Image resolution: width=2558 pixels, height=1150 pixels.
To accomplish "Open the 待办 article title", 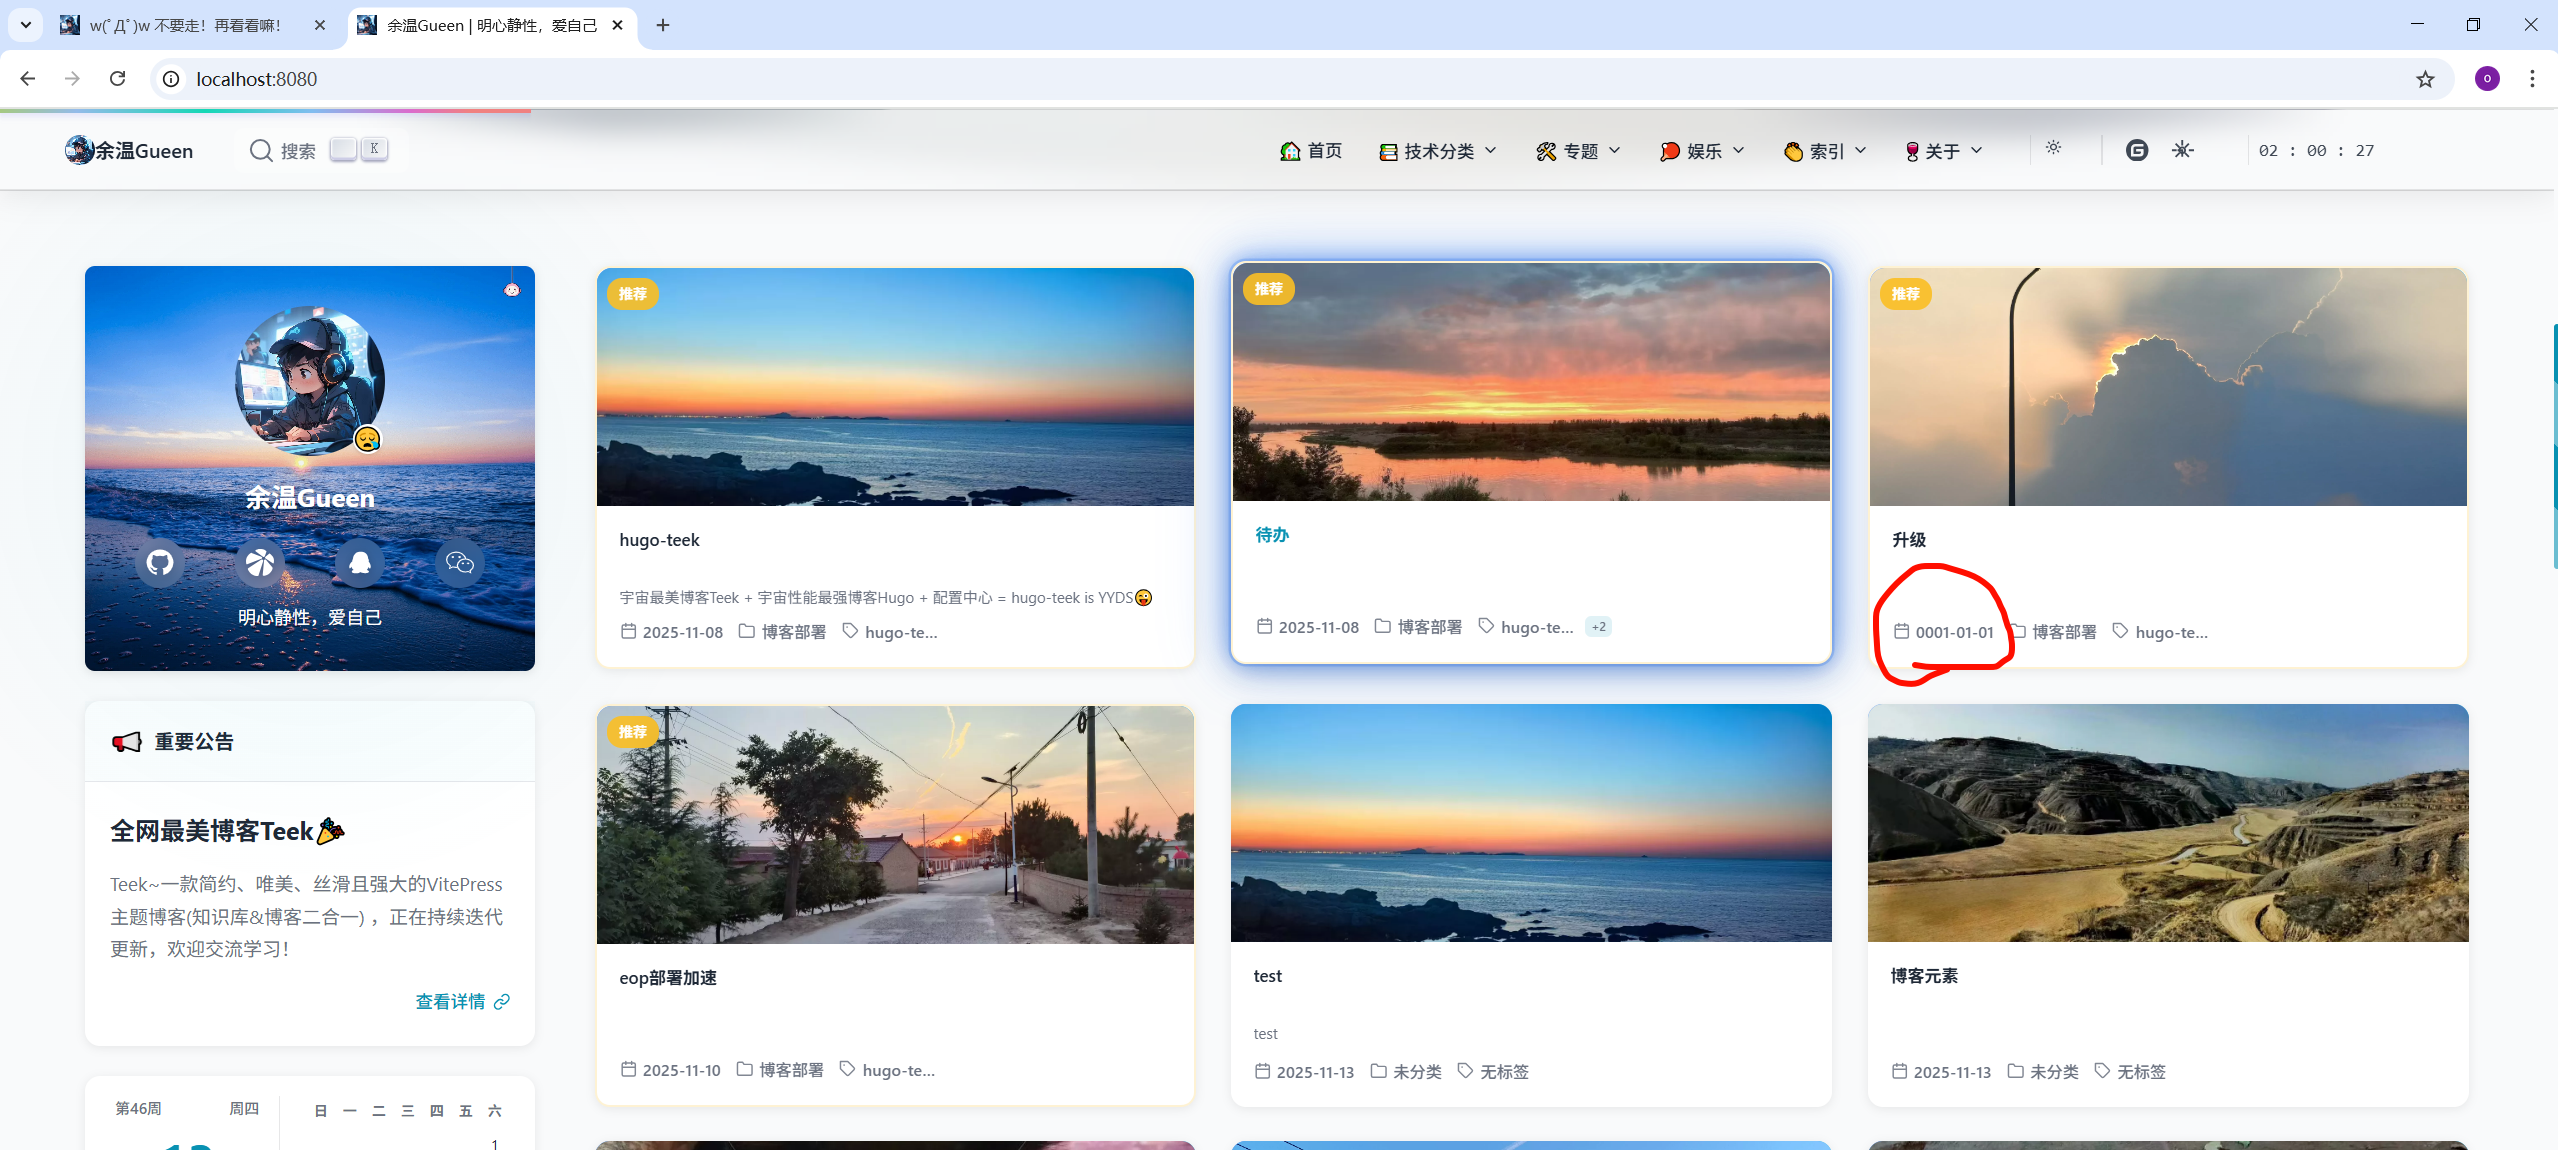I will click(1272, 535).
